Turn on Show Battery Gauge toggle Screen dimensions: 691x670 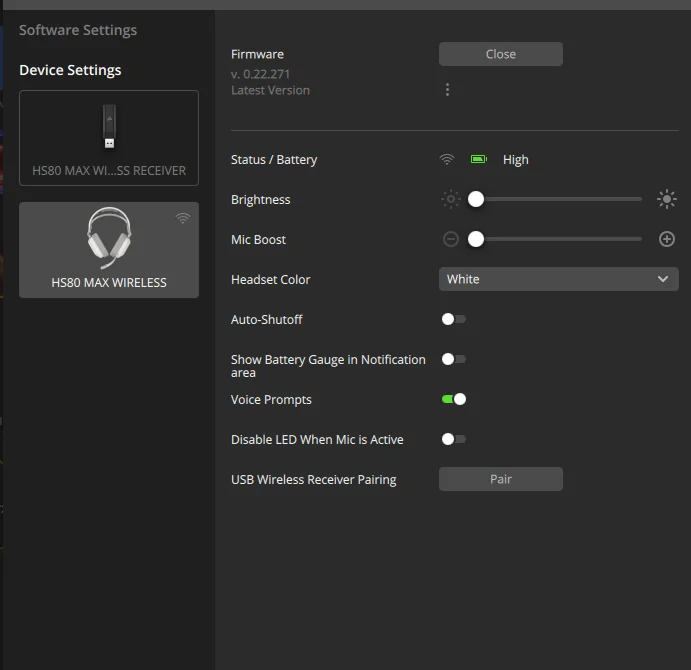click(x=453, y=359)
